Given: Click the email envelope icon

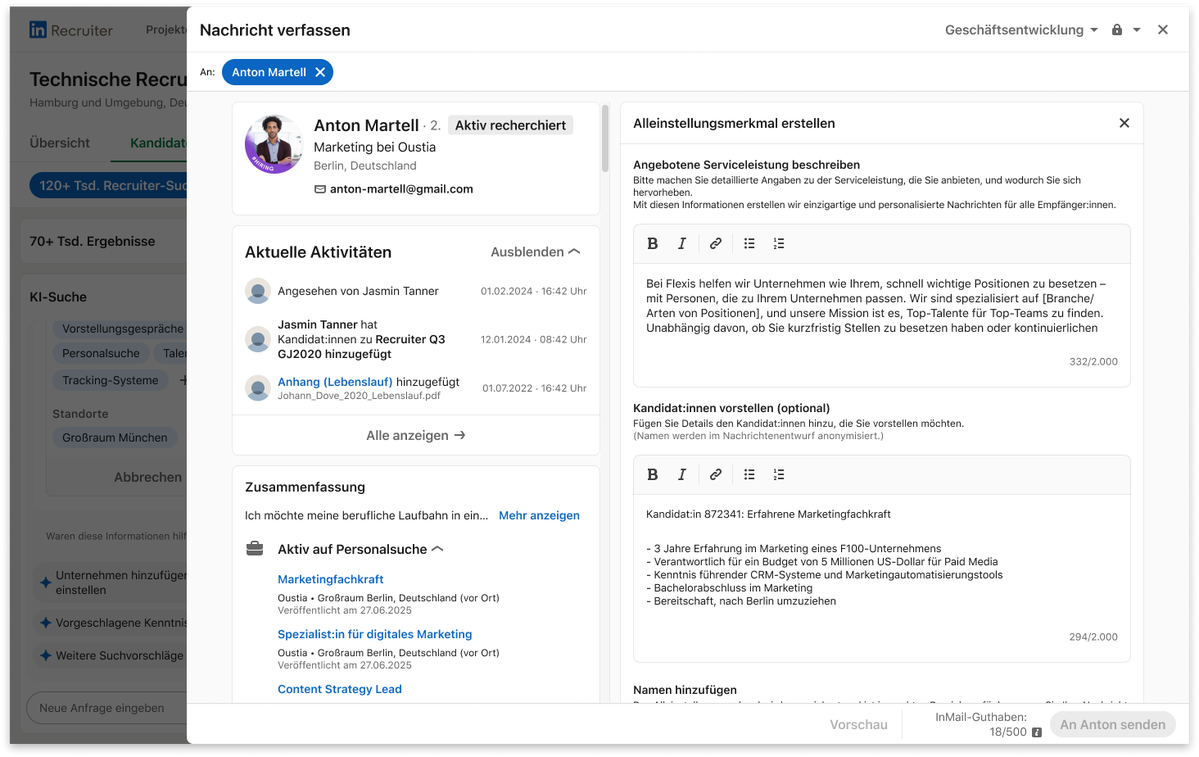Looking at the screenshot, I should 320,189.
